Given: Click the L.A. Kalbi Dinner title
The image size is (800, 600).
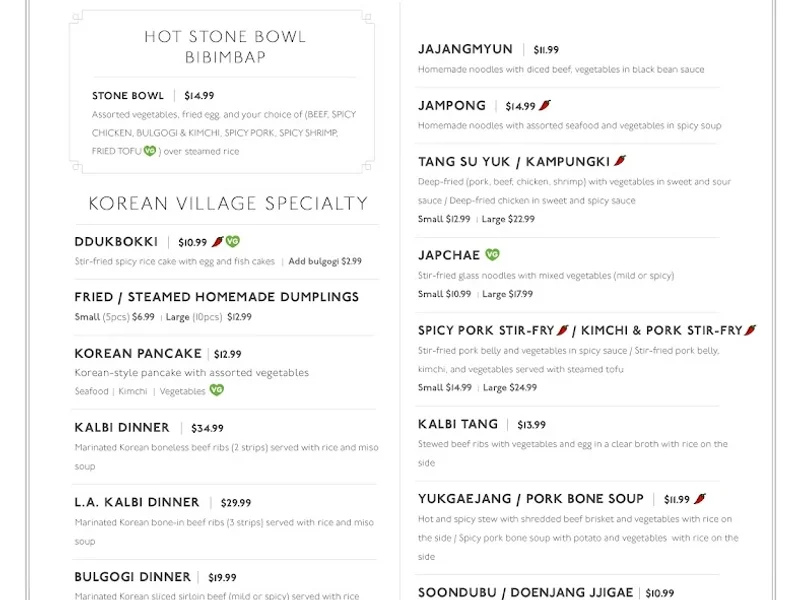Looking at the screenshot, I should pos(137,502).
